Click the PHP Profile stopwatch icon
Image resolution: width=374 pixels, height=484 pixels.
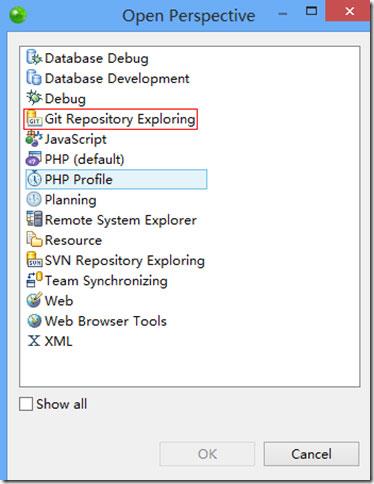click(34, 179)
